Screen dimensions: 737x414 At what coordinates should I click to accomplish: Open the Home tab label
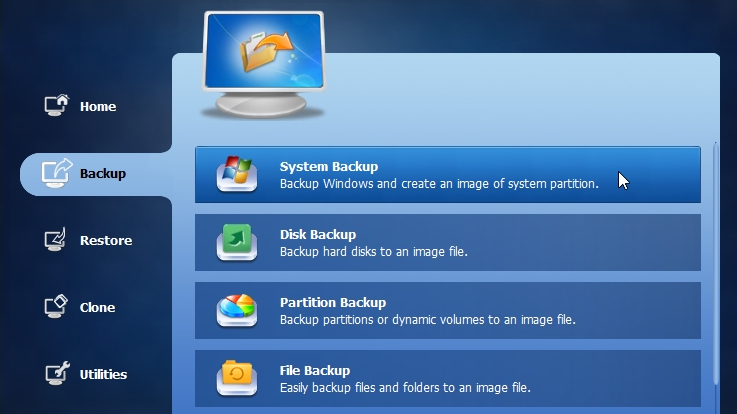pyautogui.click(x=98, y=107)
